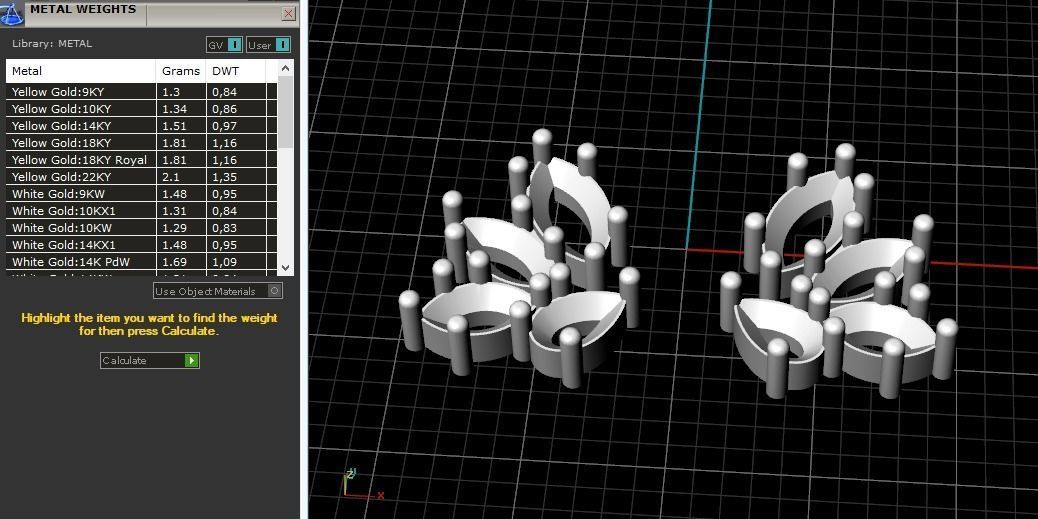This screenshot has height=519, width=1038.
Task: Toggle the GV library switch
Action: pyautogui.click(x=224, y=45)
